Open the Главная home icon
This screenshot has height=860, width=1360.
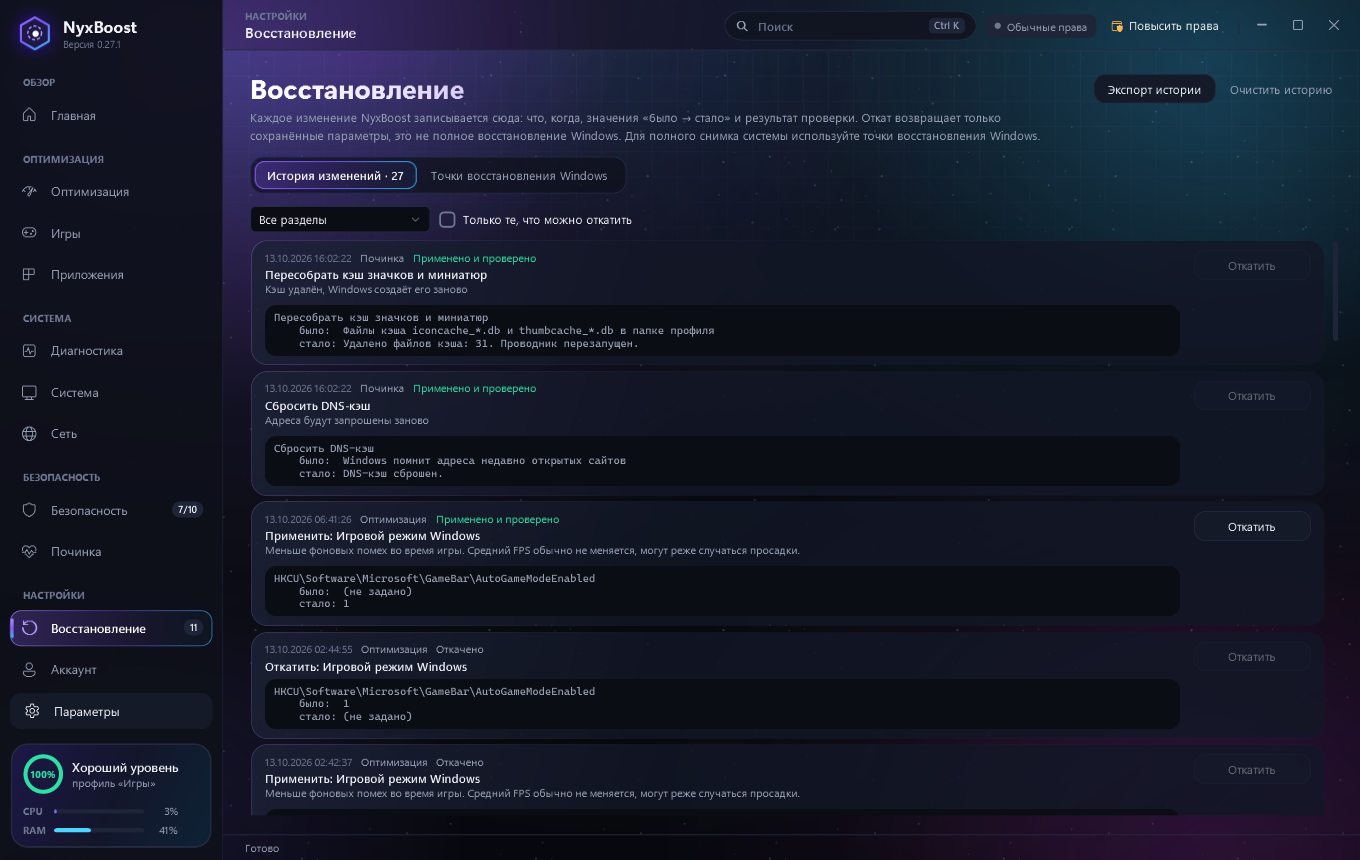click(31, 115)
